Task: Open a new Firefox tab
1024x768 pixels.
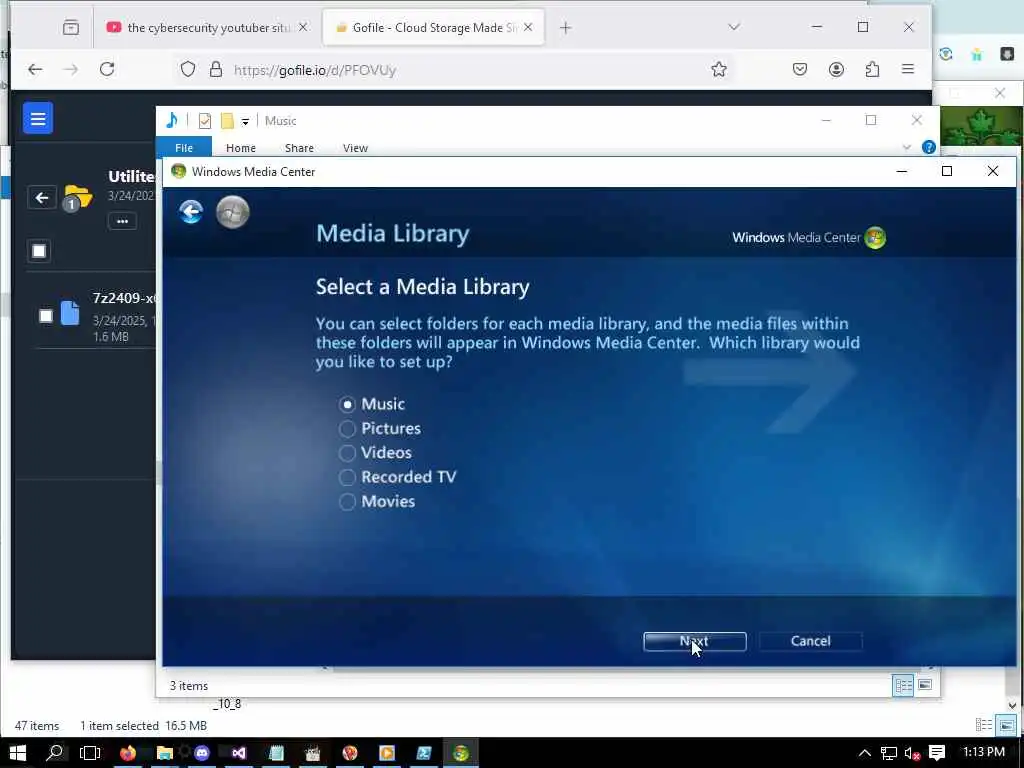Action: [566, 27]
